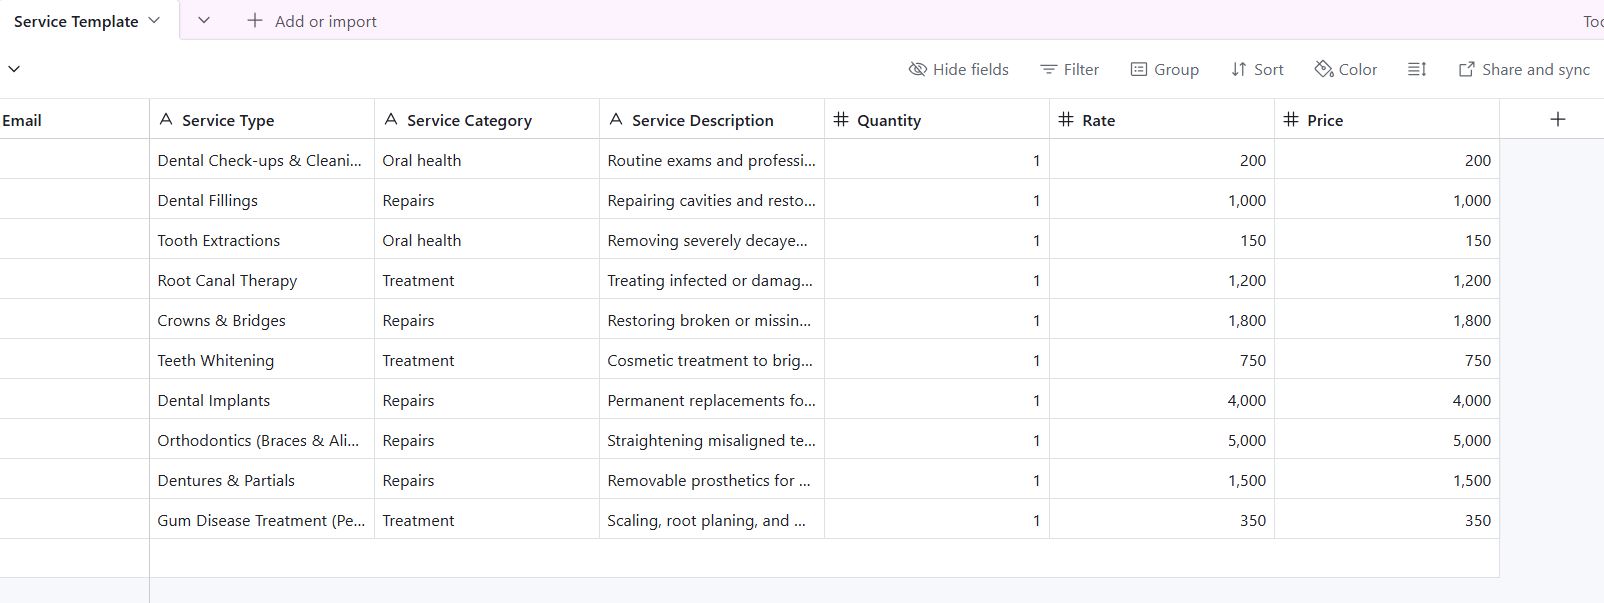Click the Dental Implants service cell

[x=214, y=400]
